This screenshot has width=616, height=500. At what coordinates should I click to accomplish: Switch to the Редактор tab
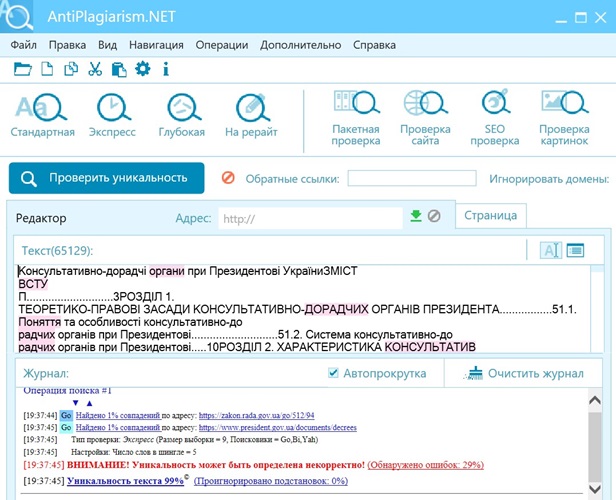pyautogui.click(x=41, y=218)
